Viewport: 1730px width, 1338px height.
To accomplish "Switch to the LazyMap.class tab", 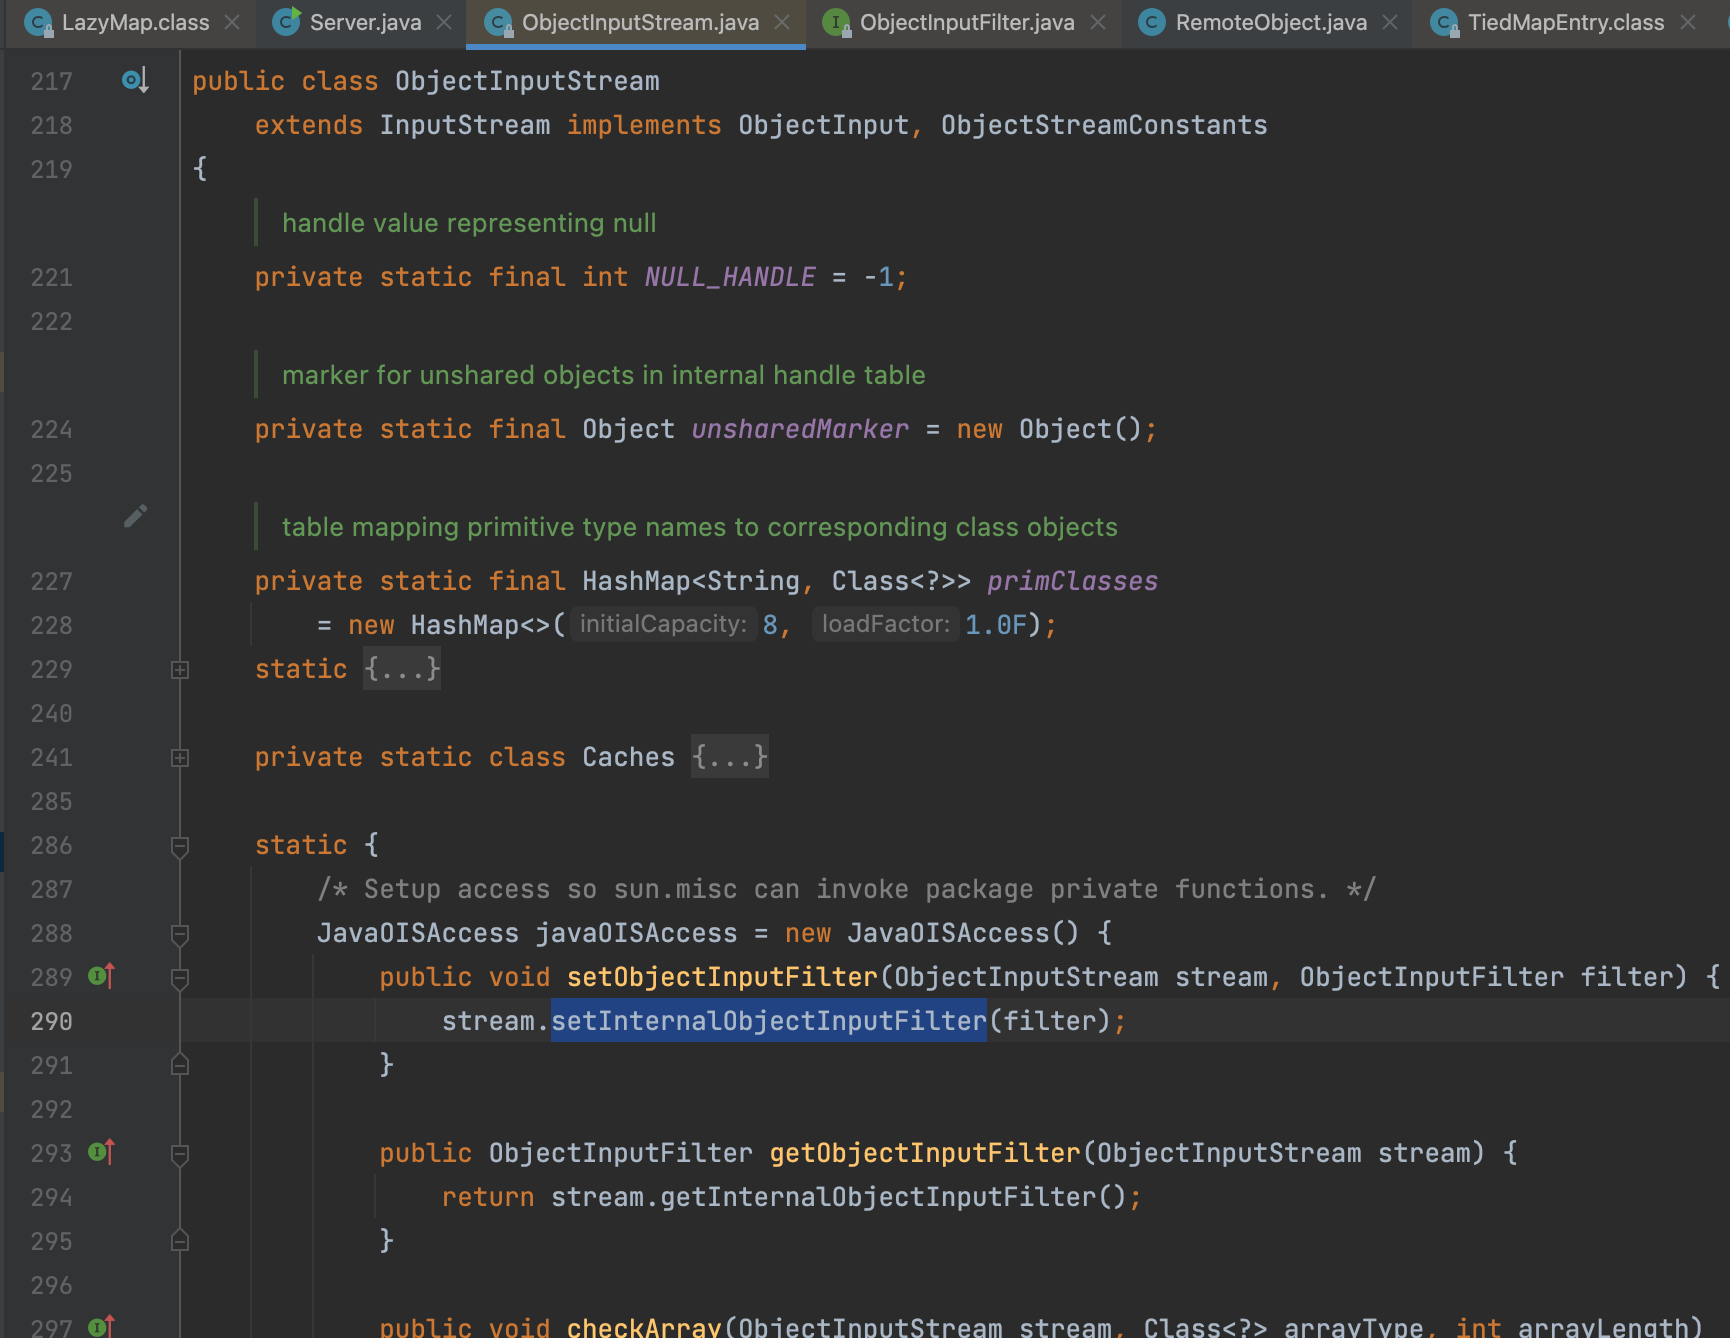I will [135, 22].
